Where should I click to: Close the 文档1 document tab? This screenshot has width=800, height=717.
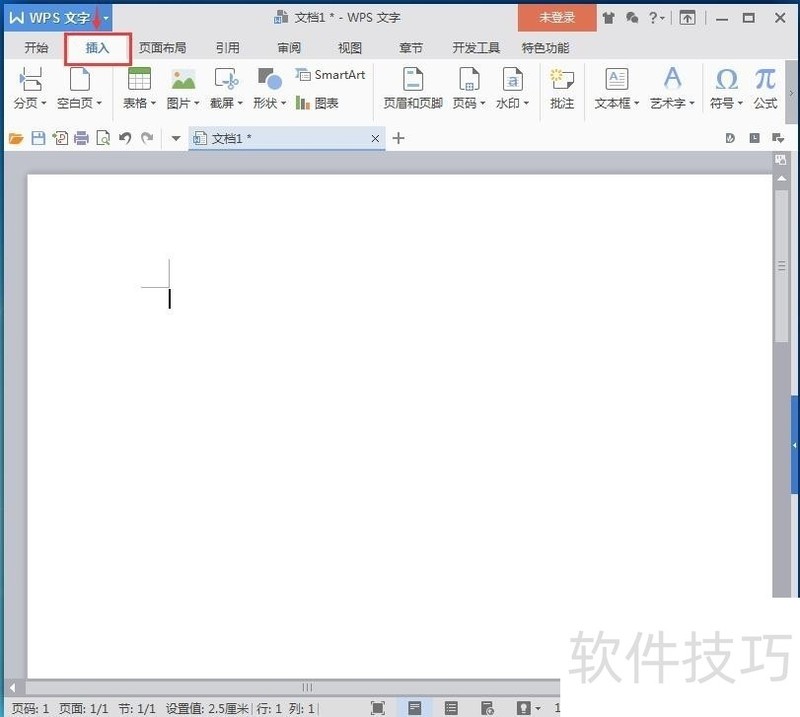coord(375,138)
